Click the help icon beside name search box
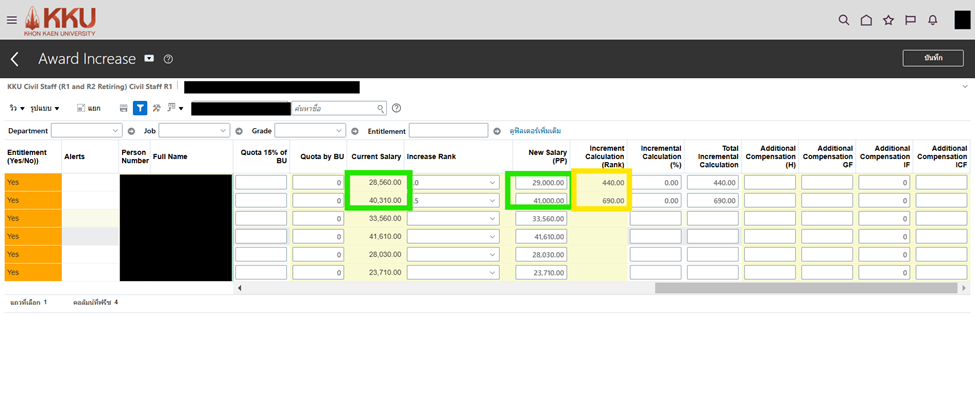Viewport: 975px width, 419px height. (x=396, y=108)
